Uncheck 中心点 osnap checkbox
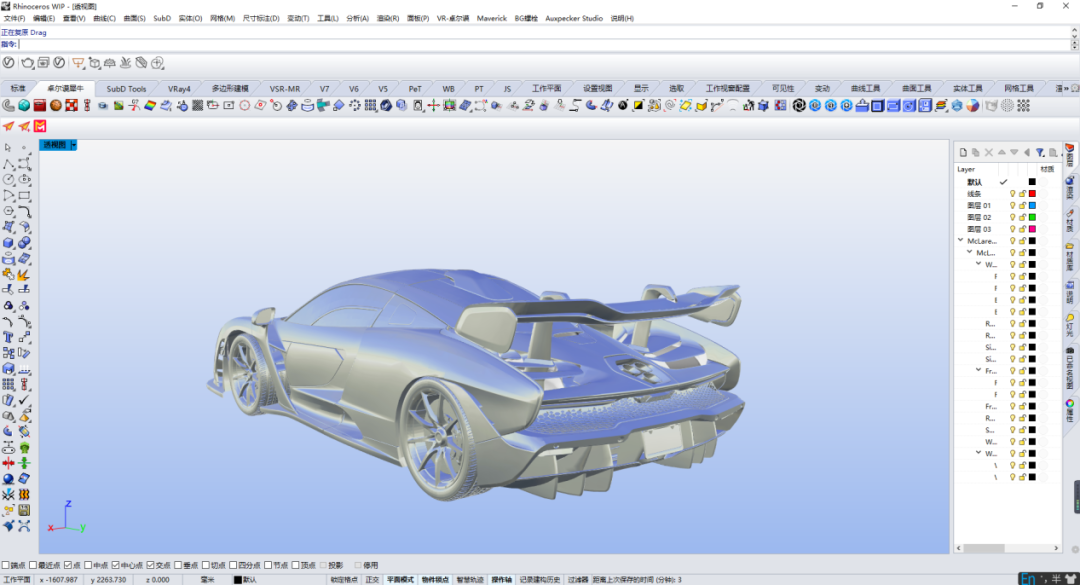This screenshot has height=585, width=1080. tap(115, 565)
